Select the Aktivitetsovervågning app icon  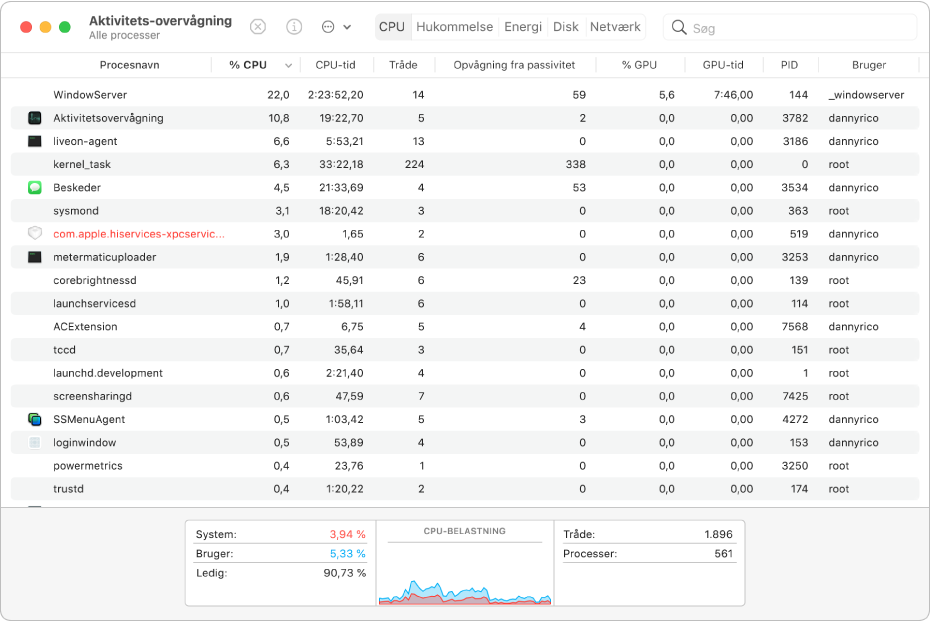point(35,118)
